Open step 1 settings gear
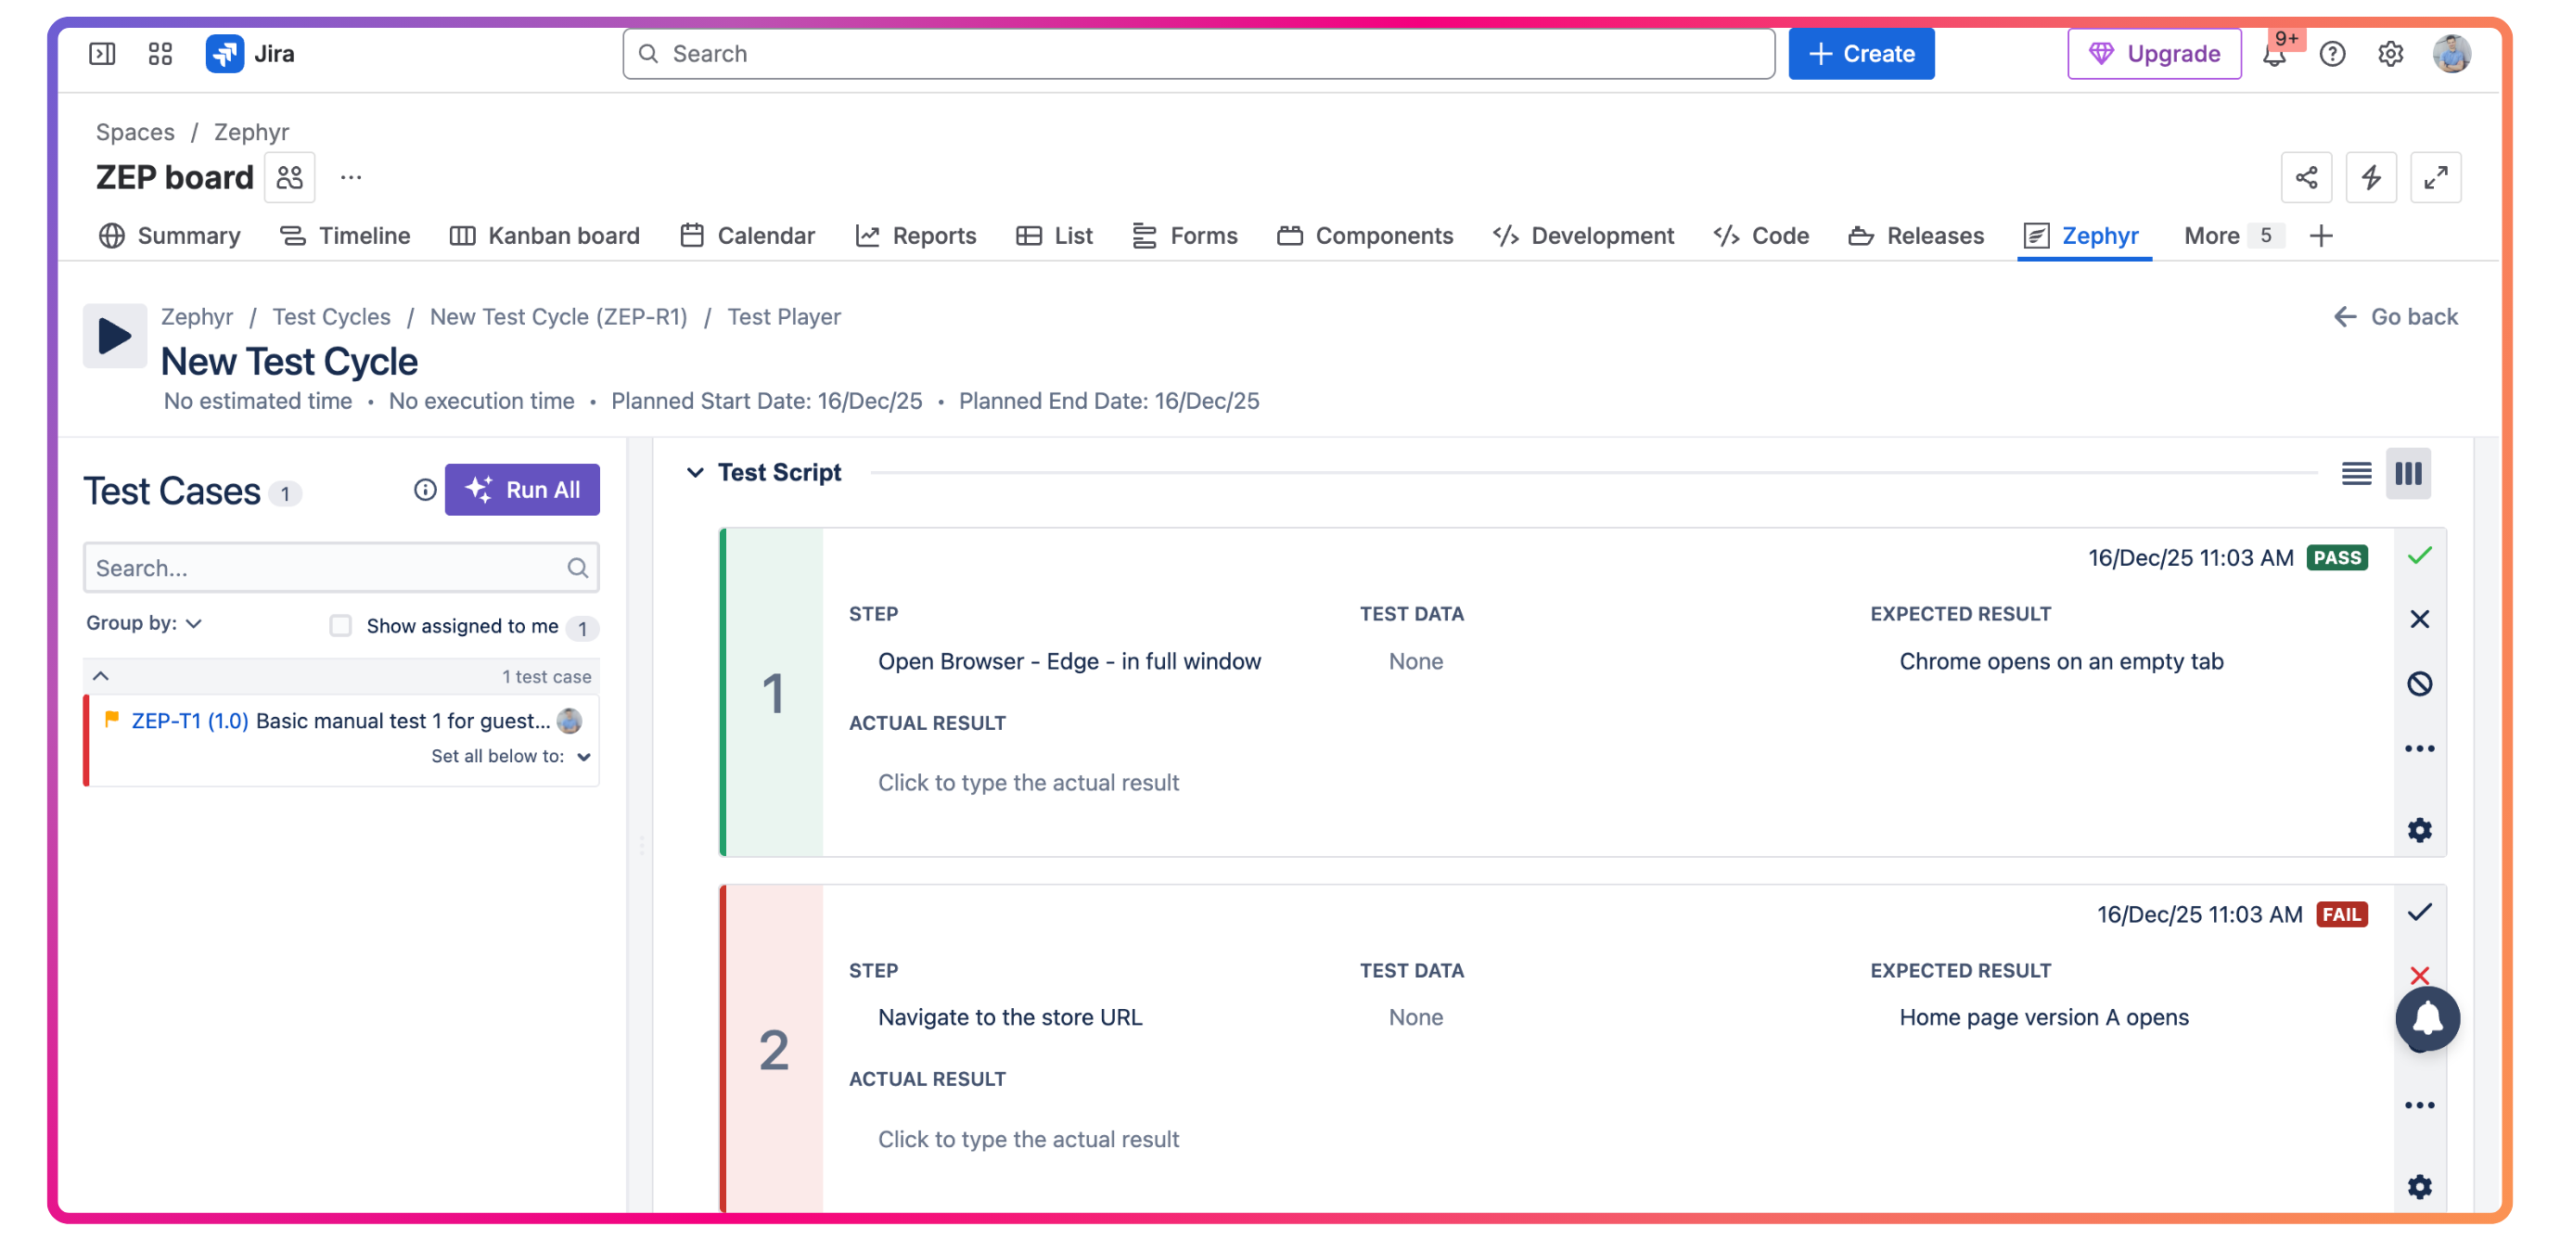The height and width of the screenshot is (1252, 2560). [2418, 829]
